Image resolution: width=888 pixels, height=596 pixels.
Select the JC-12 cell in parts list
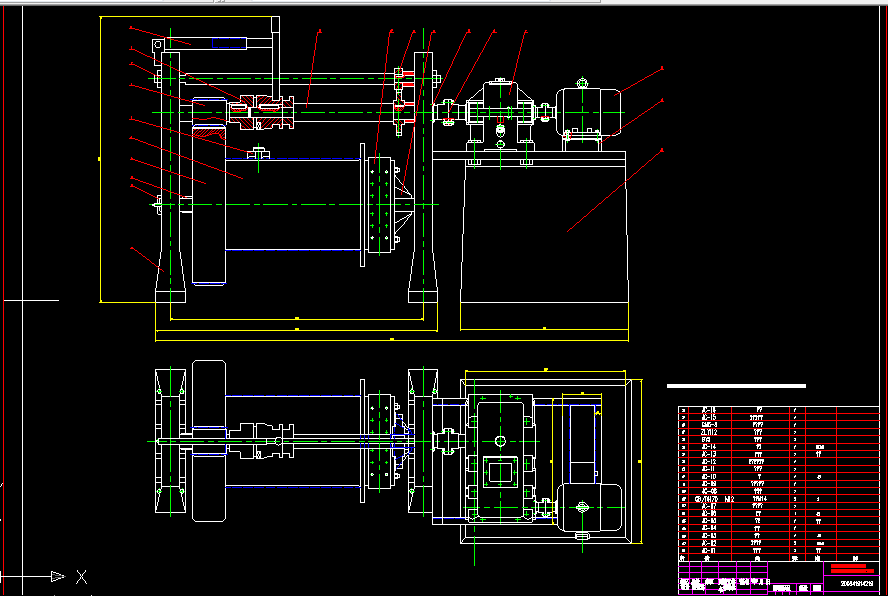point(709,462)
